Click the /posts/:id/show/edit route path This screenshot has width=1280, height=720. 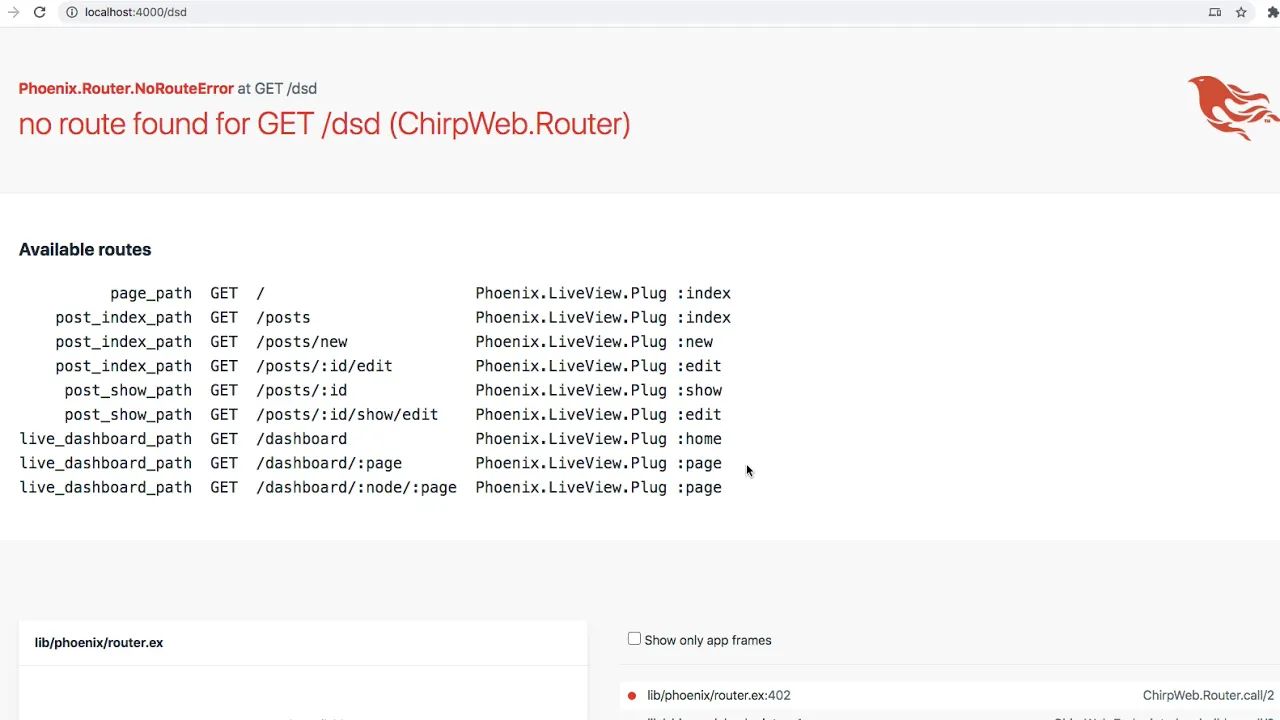pyautogui.click(x=347, y=414)
